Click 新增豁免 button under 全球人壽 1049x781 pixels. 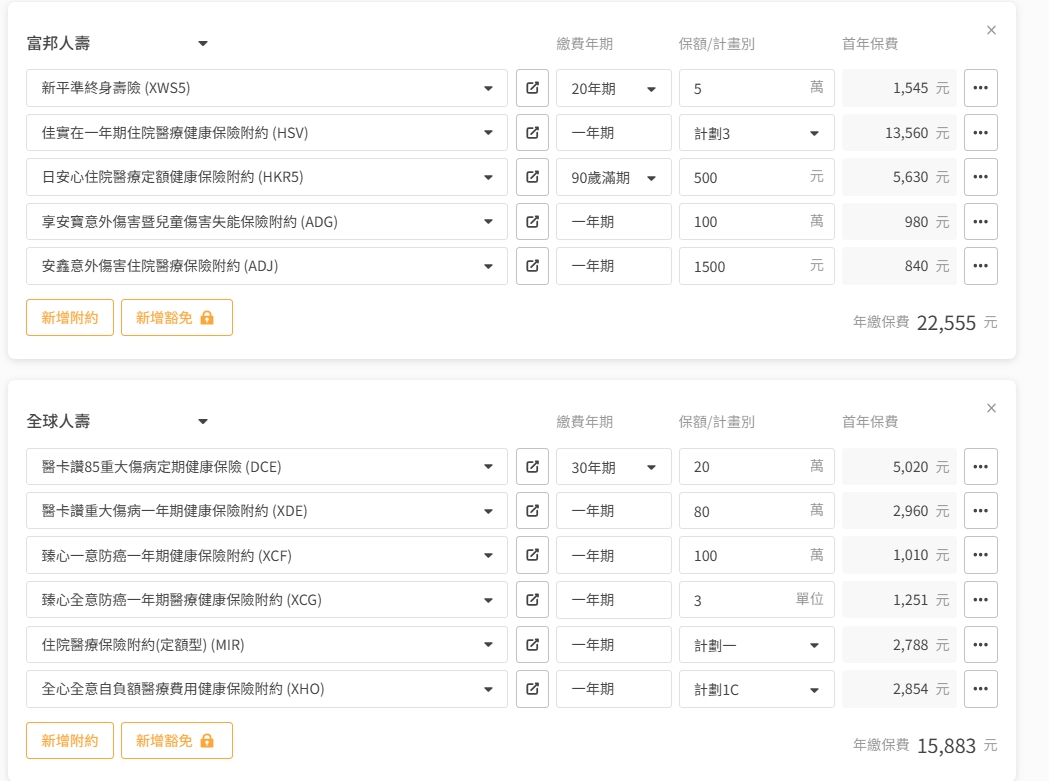tap(176, 741)
